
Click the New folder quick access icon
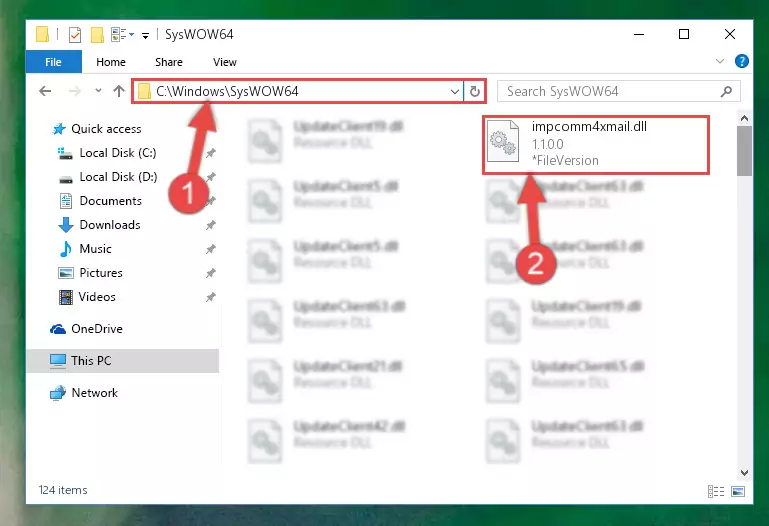(x=97, y=34)
